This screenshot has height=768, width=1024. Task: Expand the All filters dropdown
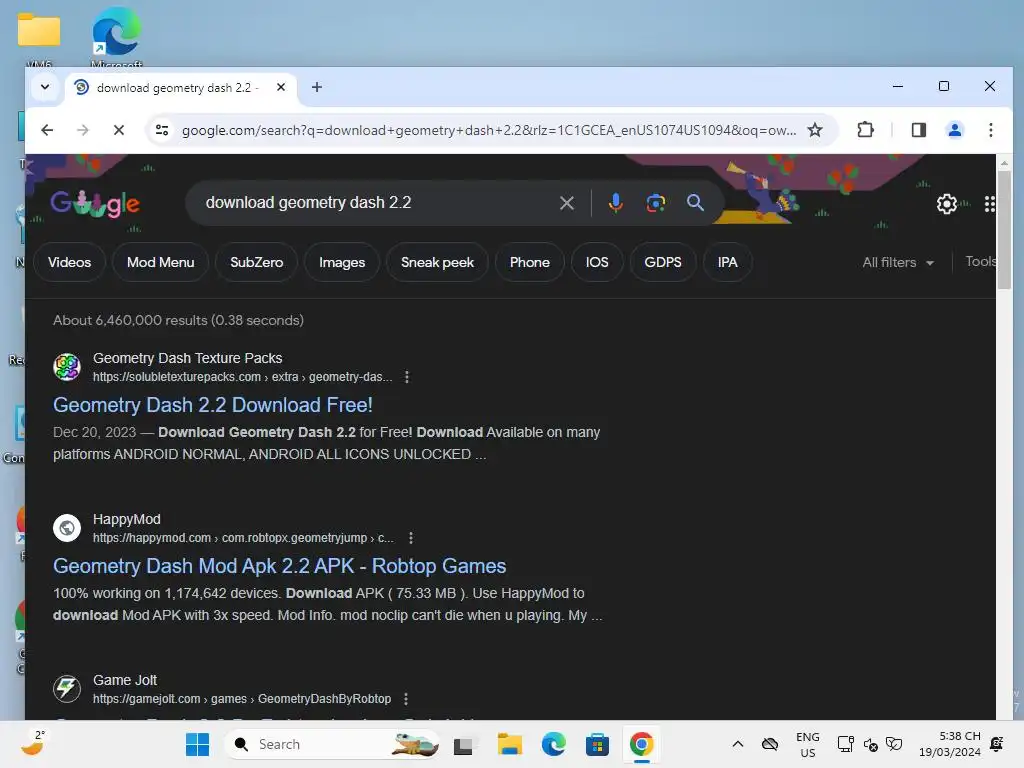tap(898, 263)
